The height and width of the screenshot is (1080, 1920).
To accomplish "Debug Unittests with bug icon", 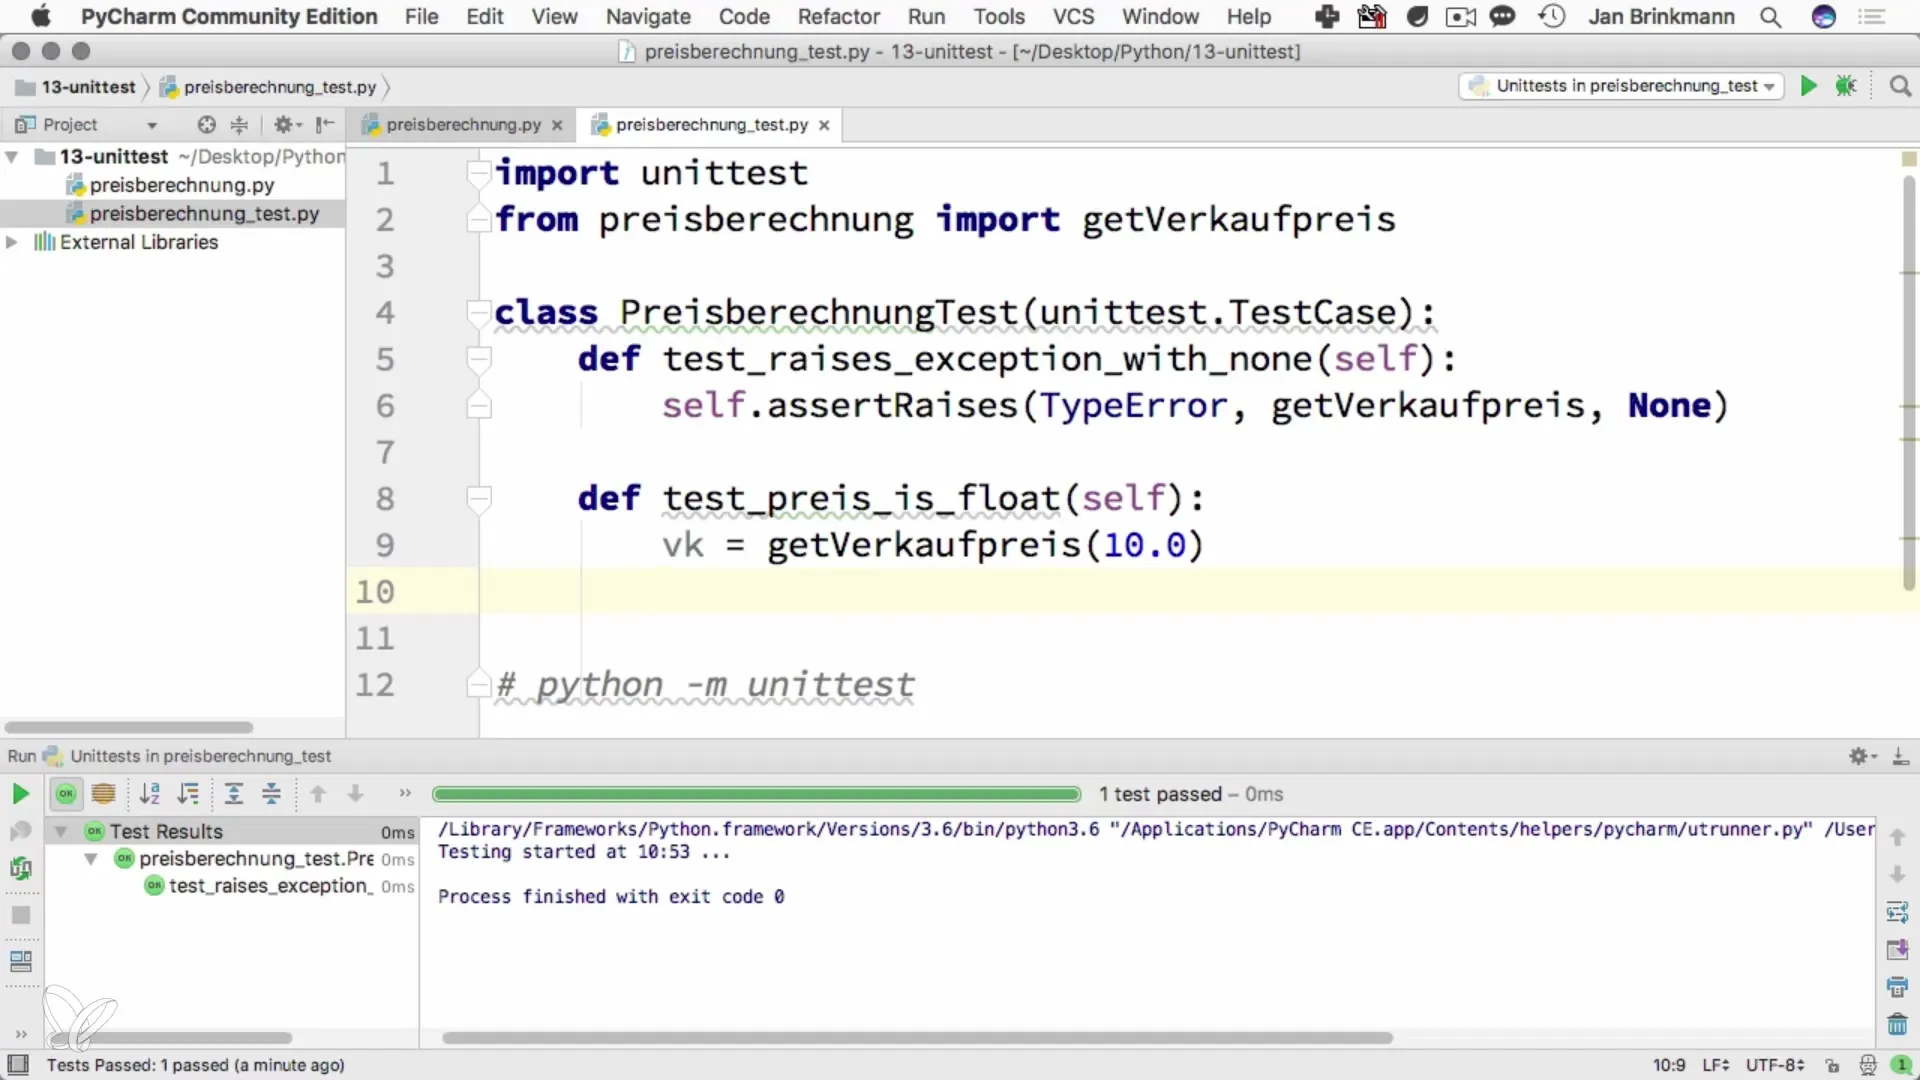I will [x=1846, y=86].
